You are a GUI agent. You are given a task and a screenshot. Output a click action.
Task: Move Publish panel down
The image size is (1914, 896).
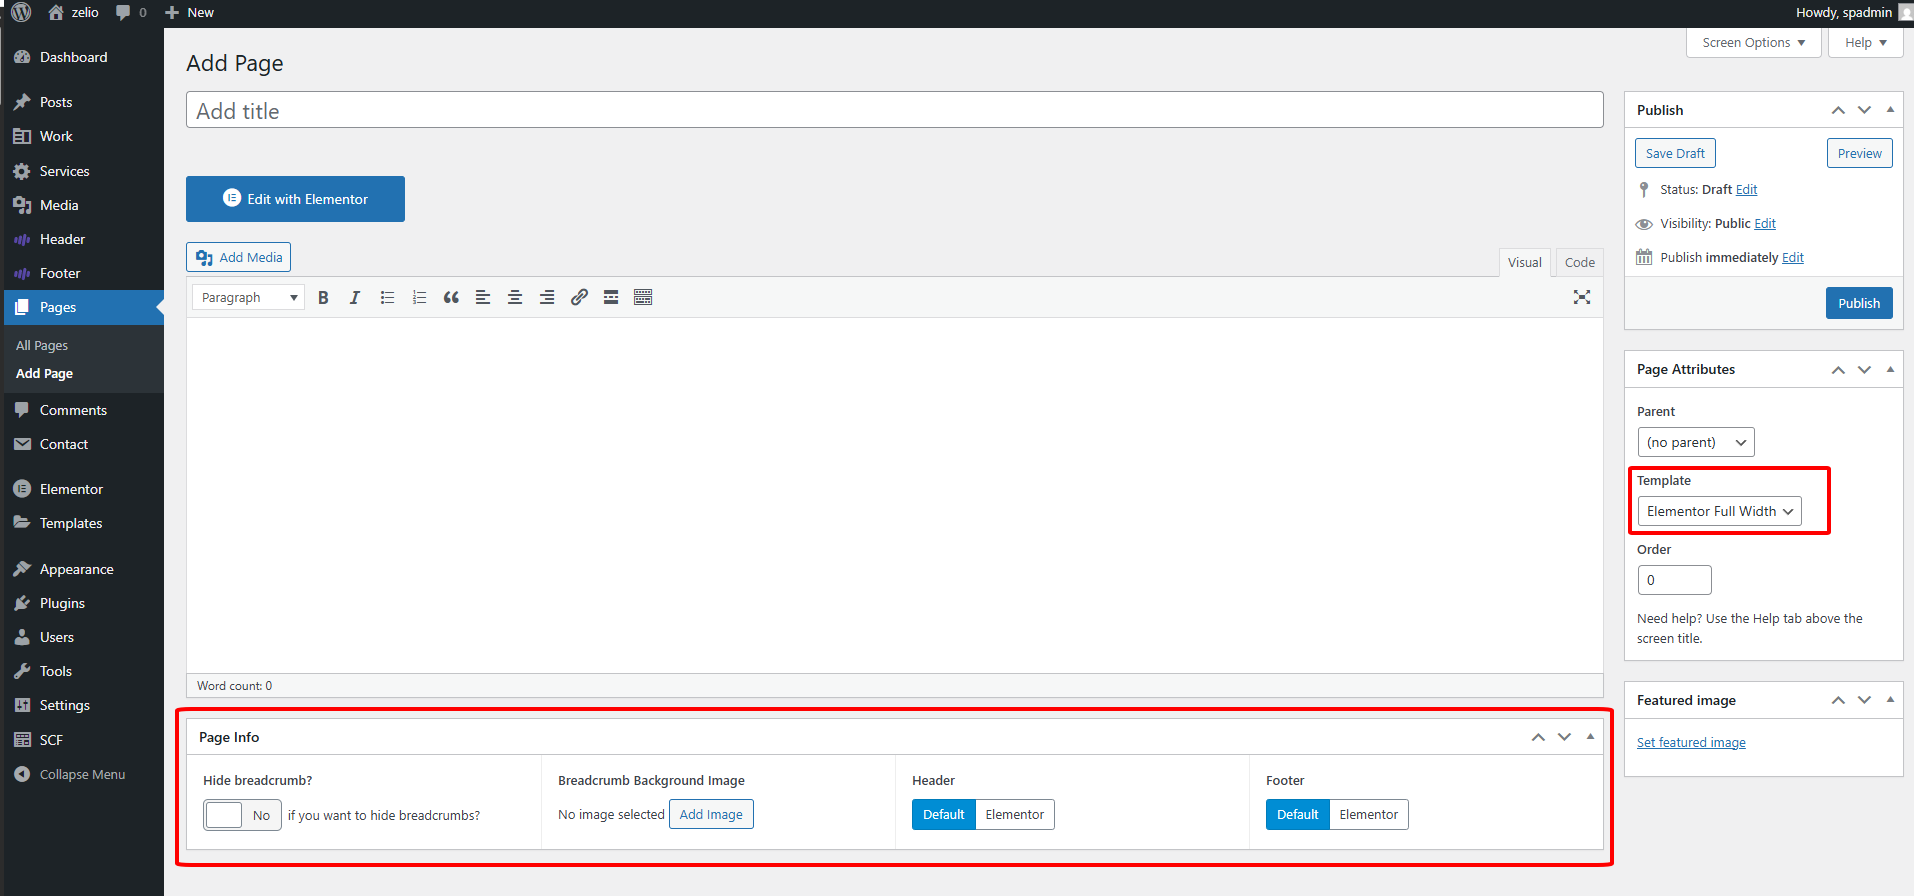tap(1864, 110)
